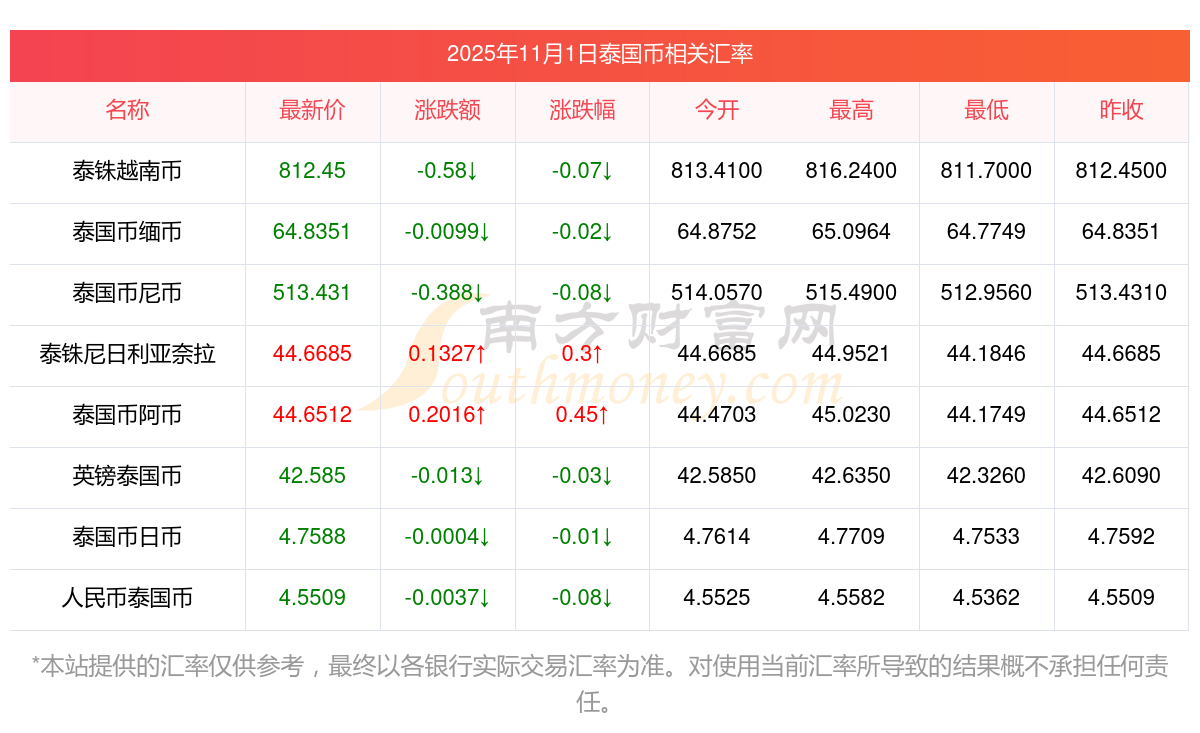Screen dimensions: 1200x733
Task: Click opening value 4.5525
Action: [717, 598]
